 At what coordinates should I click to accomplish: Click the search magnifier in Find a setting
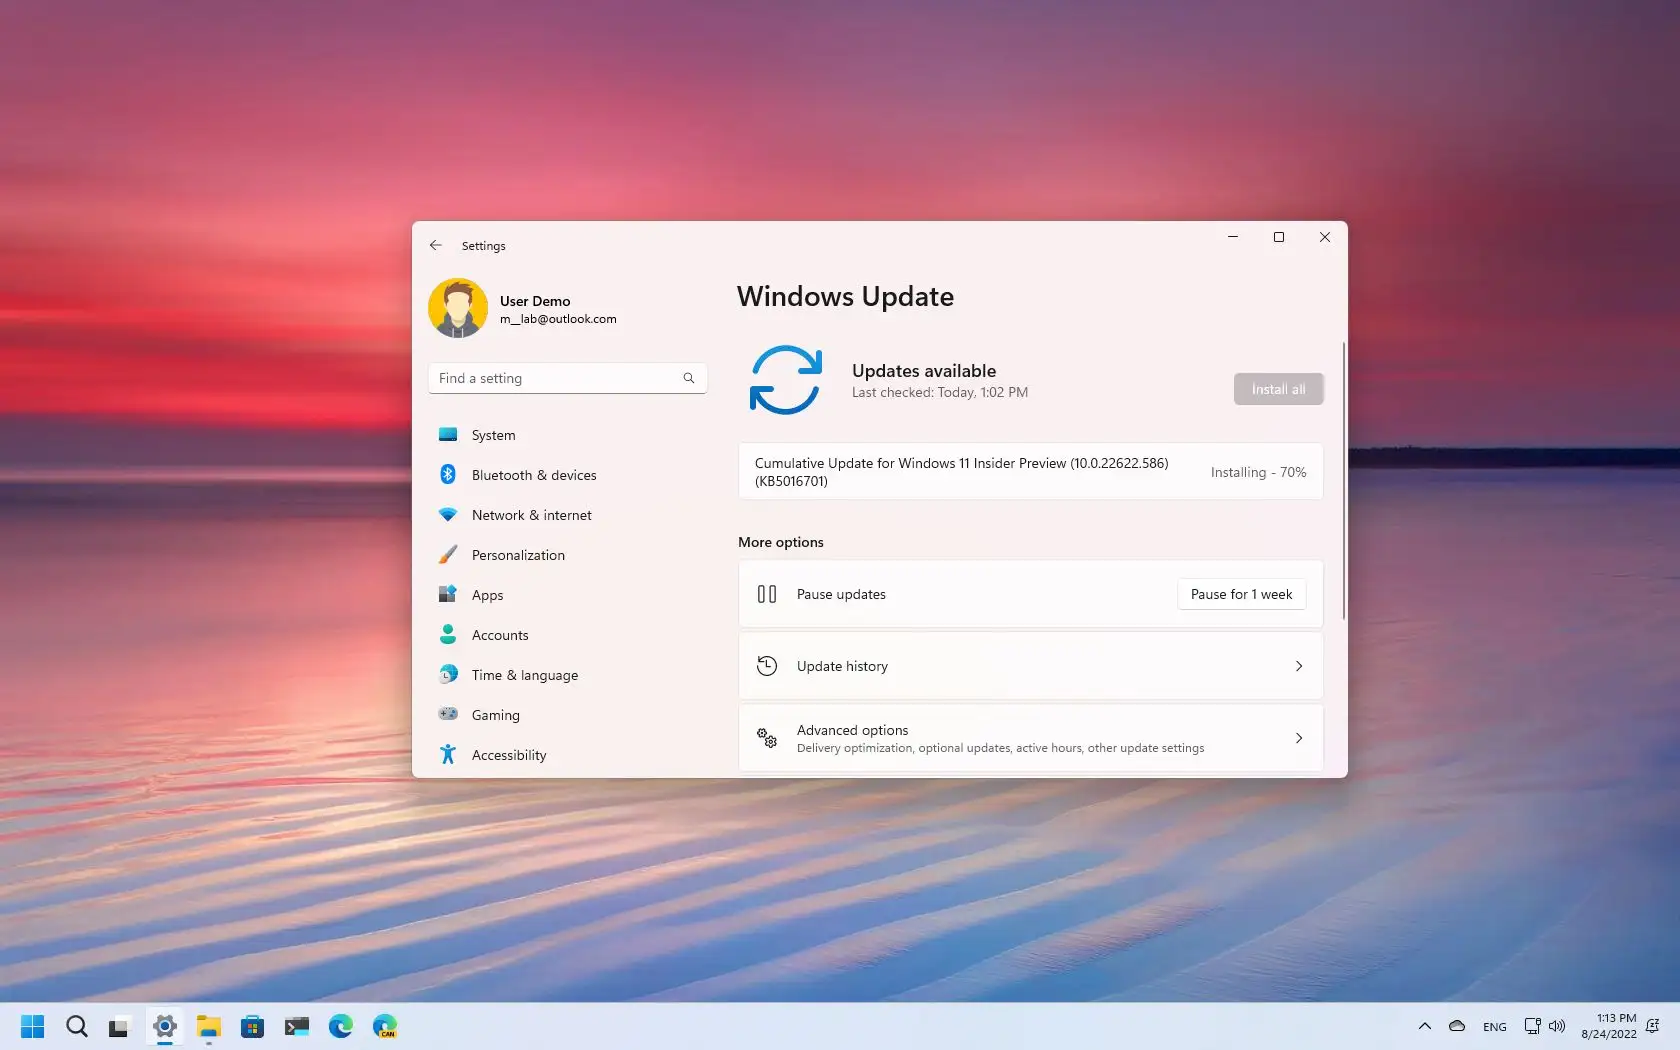(x=689, y=378)
